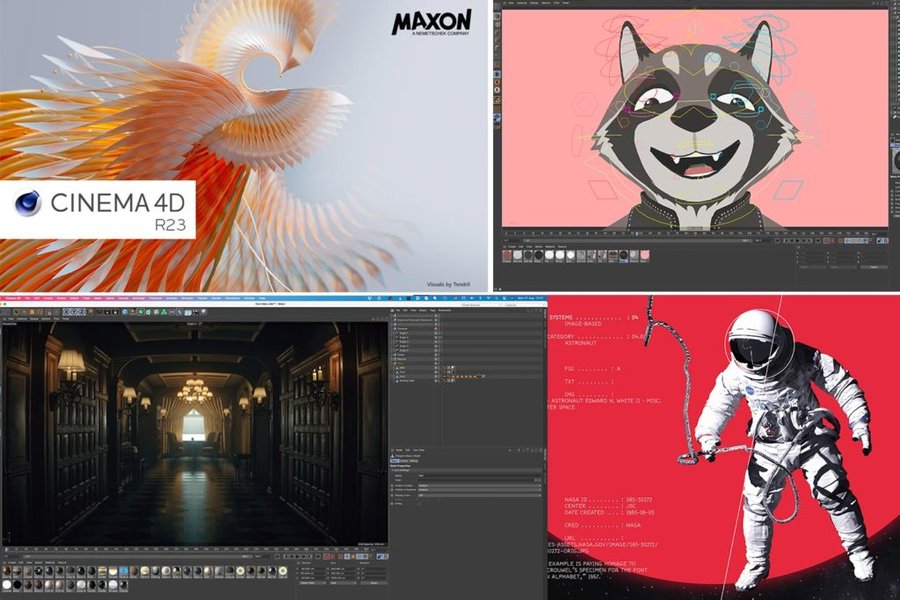
Task: Play animation in the hallway window timeline
Action: click(x=298, y=556)
